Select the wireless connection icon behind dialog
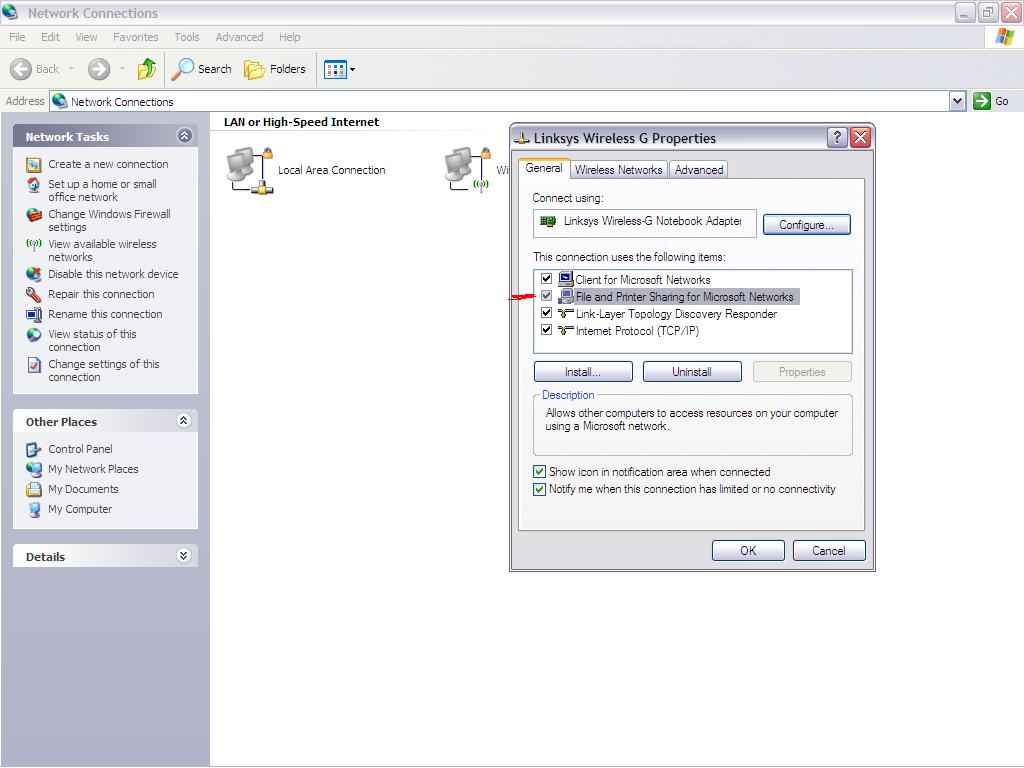 pos(468,169)
